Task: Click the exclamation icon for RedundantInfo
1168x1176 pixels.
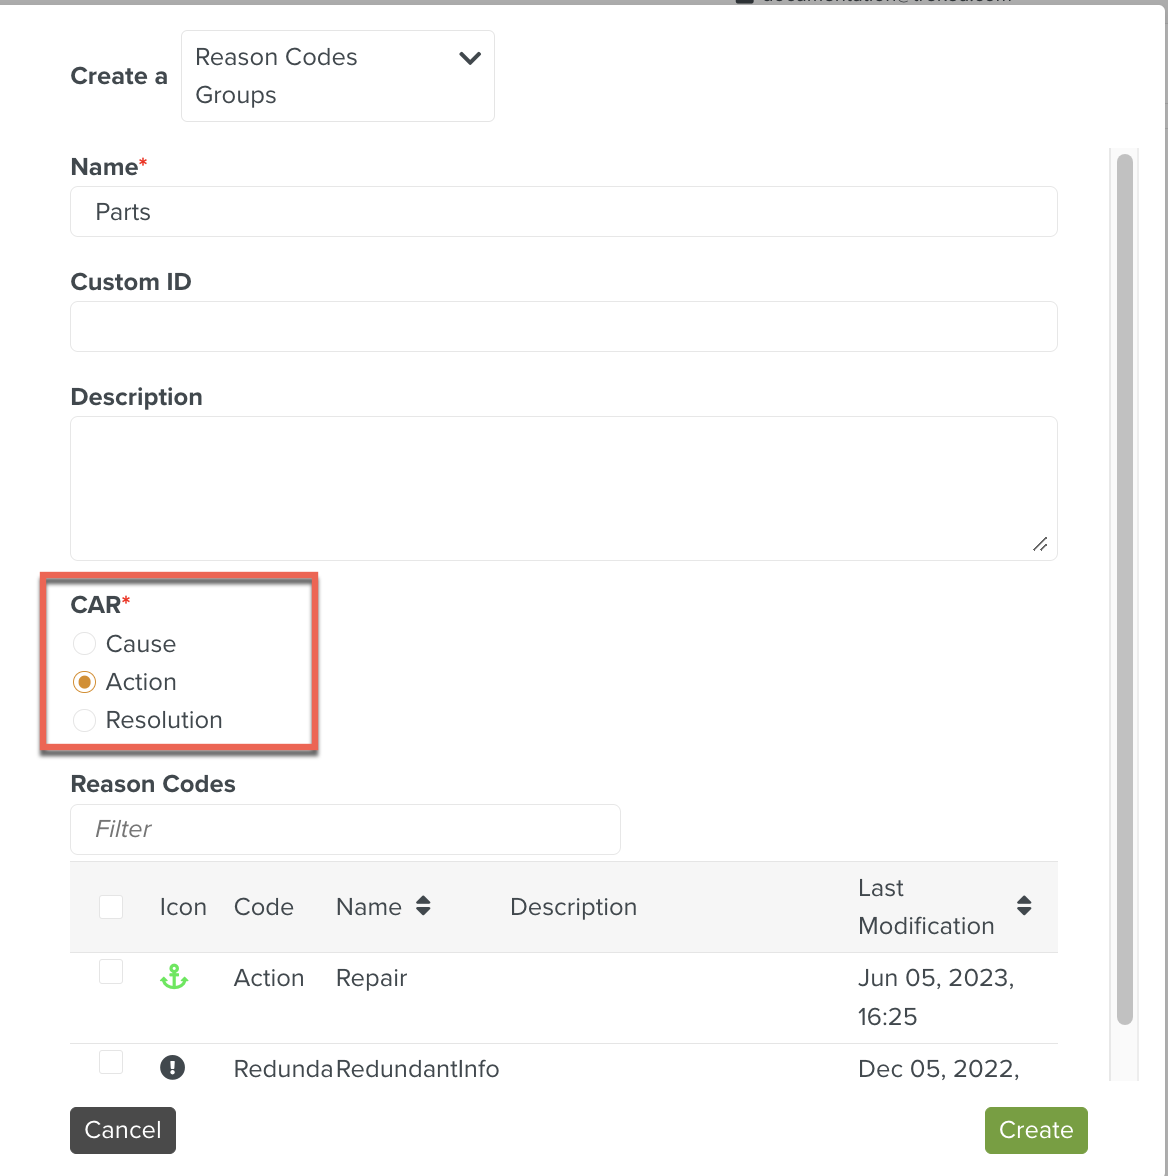Action: pyautogui.click(x=172, y=1068)
